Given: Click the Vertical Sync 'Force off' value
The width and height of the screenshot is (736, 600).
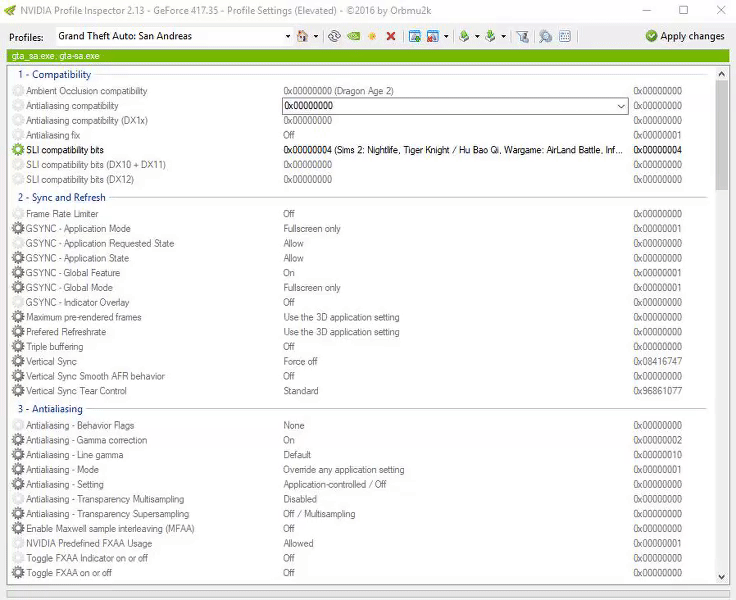Looking at the screenshot, I should [x=300, y=362].
